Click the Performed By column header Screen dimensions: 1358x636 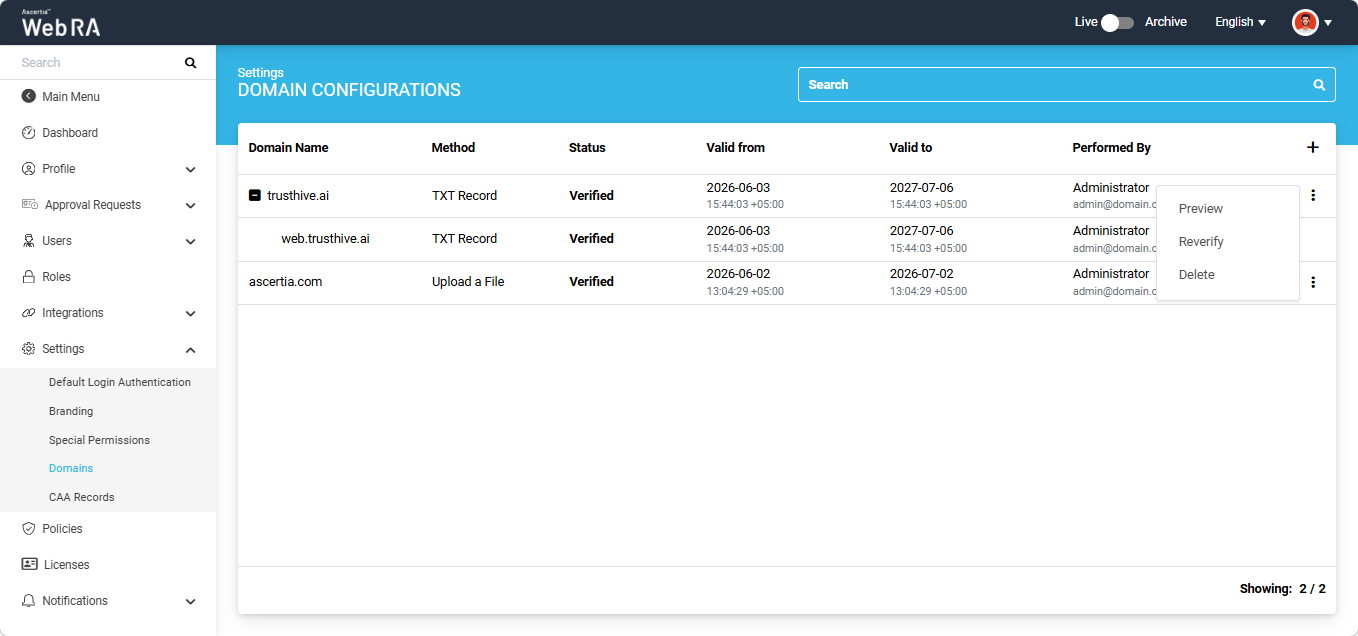click(1111, 147)
